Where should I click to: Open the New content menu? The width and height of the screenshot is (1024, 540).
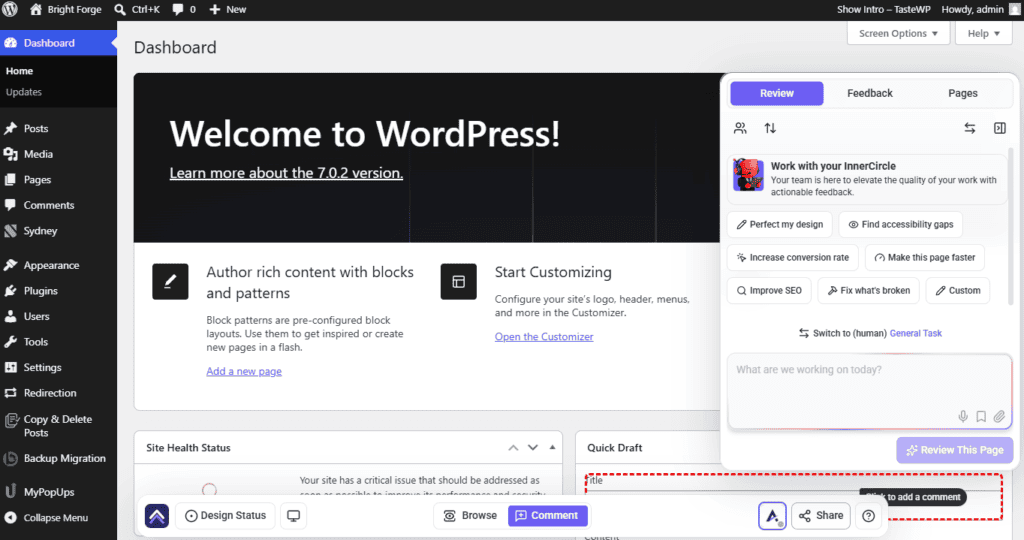227,9
